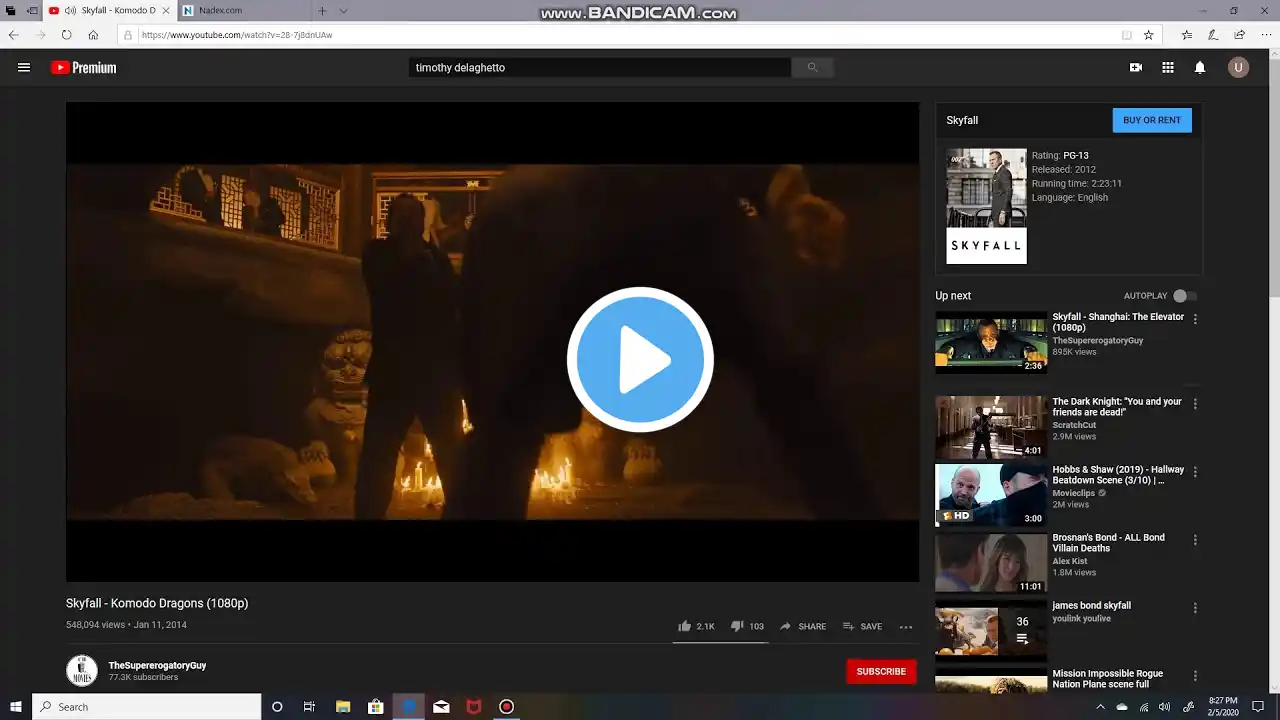Expand the tab preview dropdown chevron
The height and width of the screenshot is (720, 1280).
343,11
